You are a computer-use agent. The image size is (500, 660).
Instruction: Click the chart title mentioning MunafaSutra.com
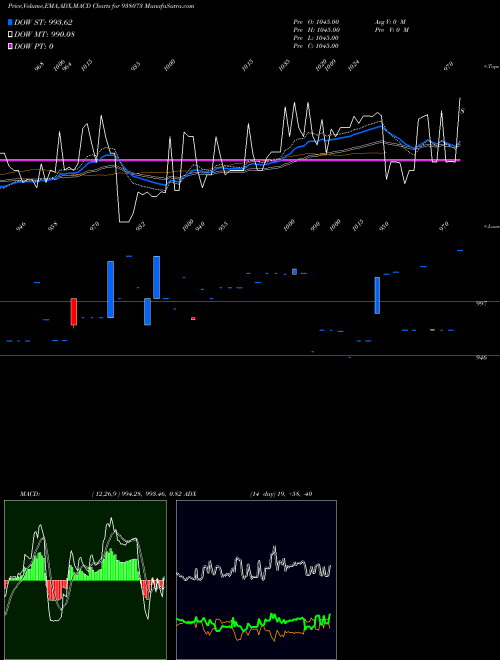point(101,6)
